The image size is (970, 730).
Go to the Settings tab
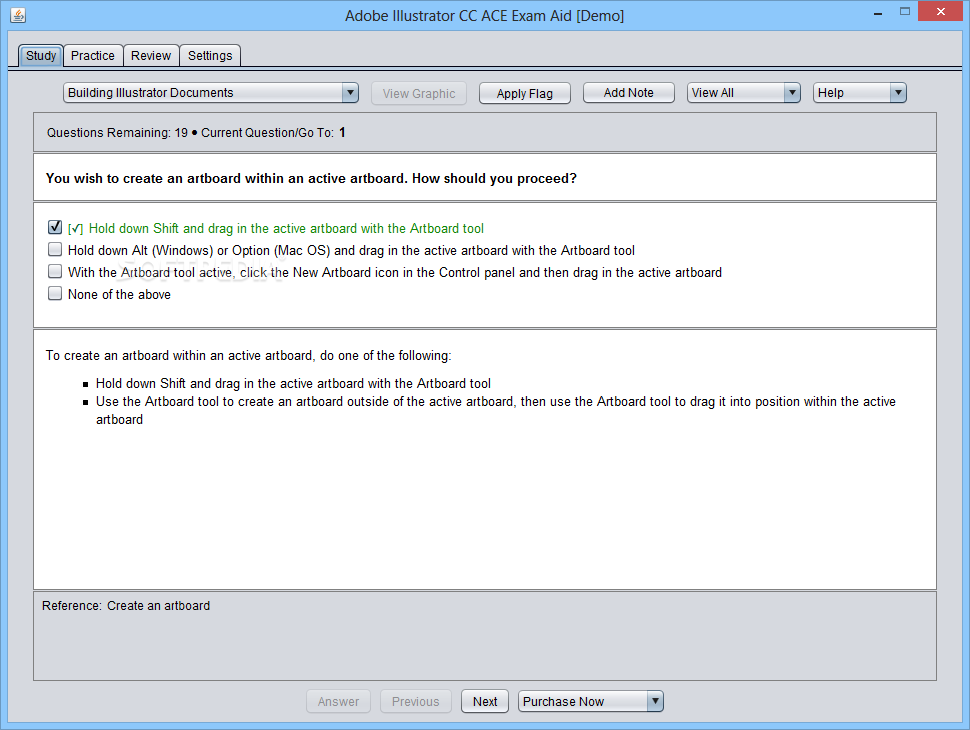click(x=210, y=56)
